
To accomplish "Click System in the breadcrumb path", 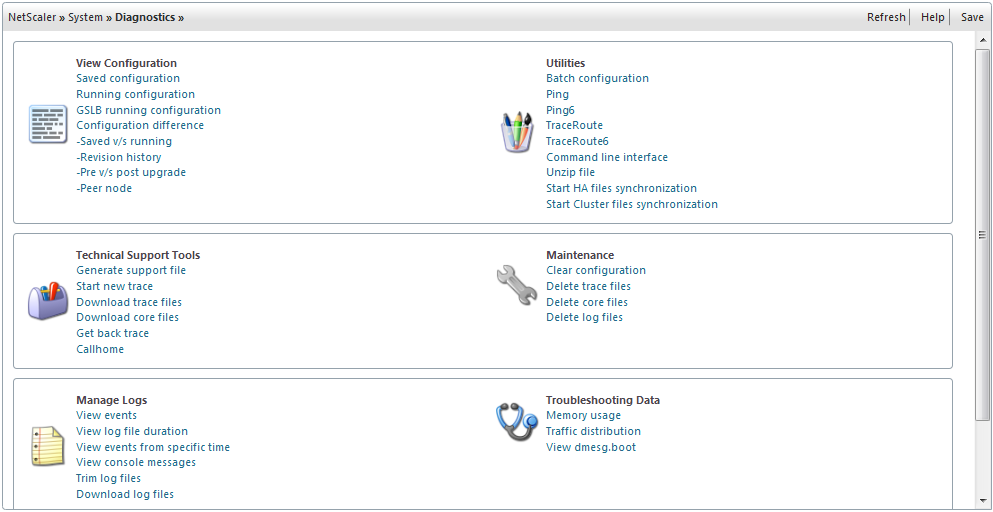I will pos(85,17).
